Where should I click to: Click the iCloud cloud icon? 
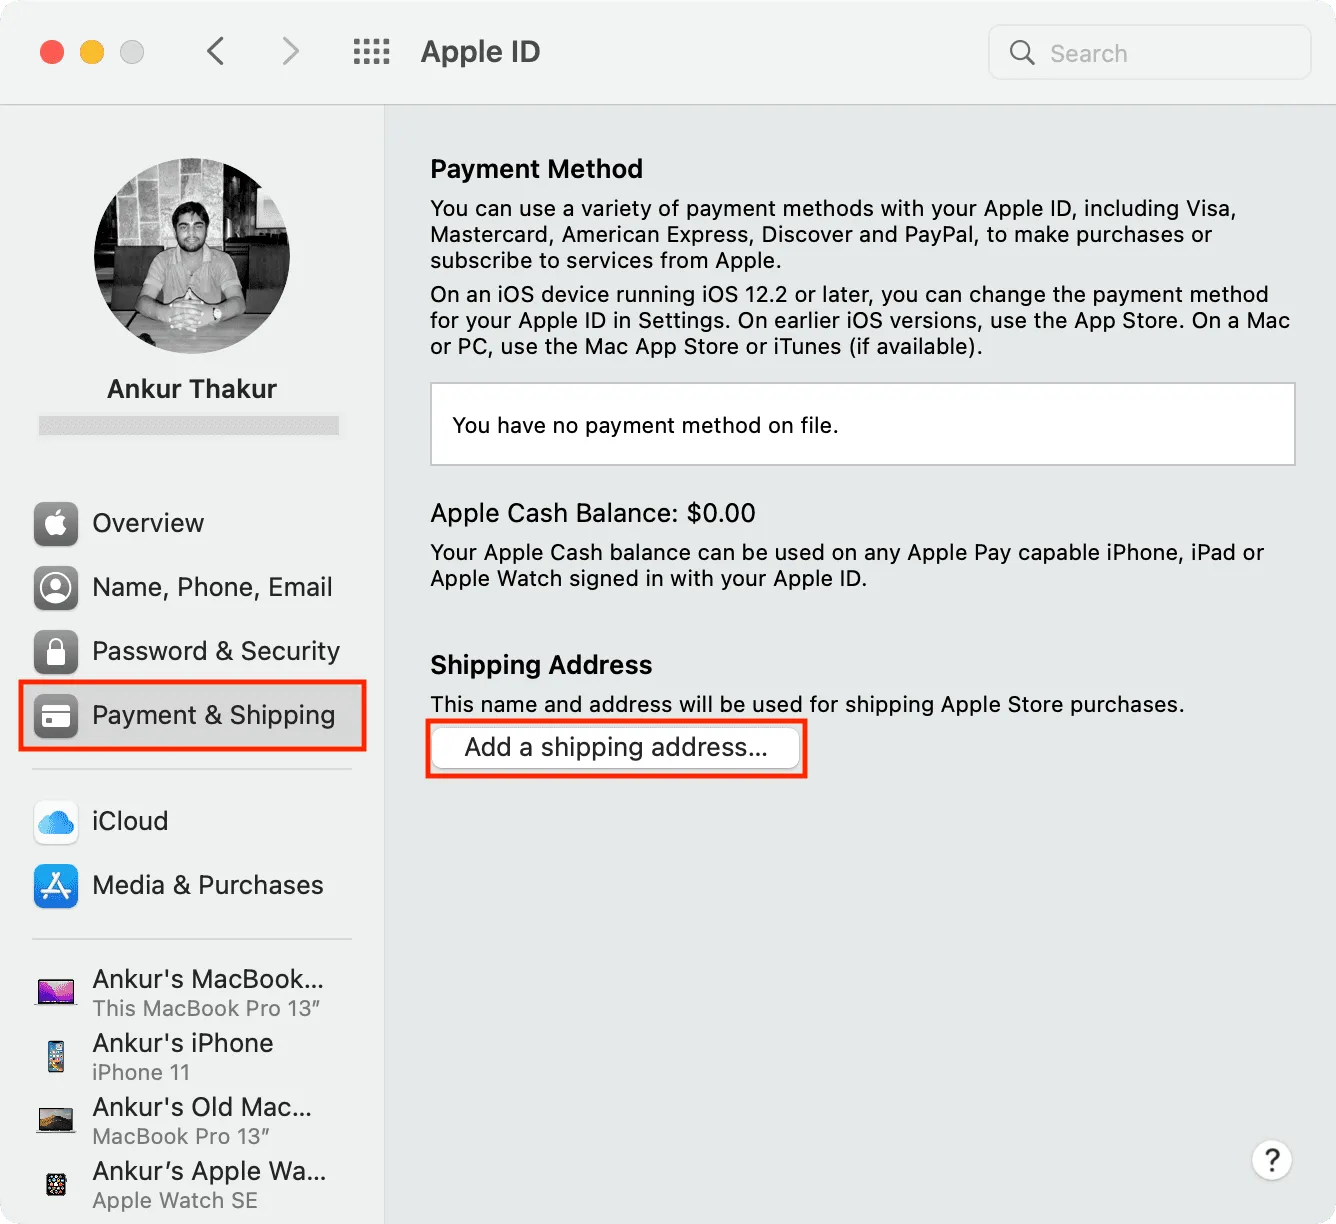click(56, 822)
